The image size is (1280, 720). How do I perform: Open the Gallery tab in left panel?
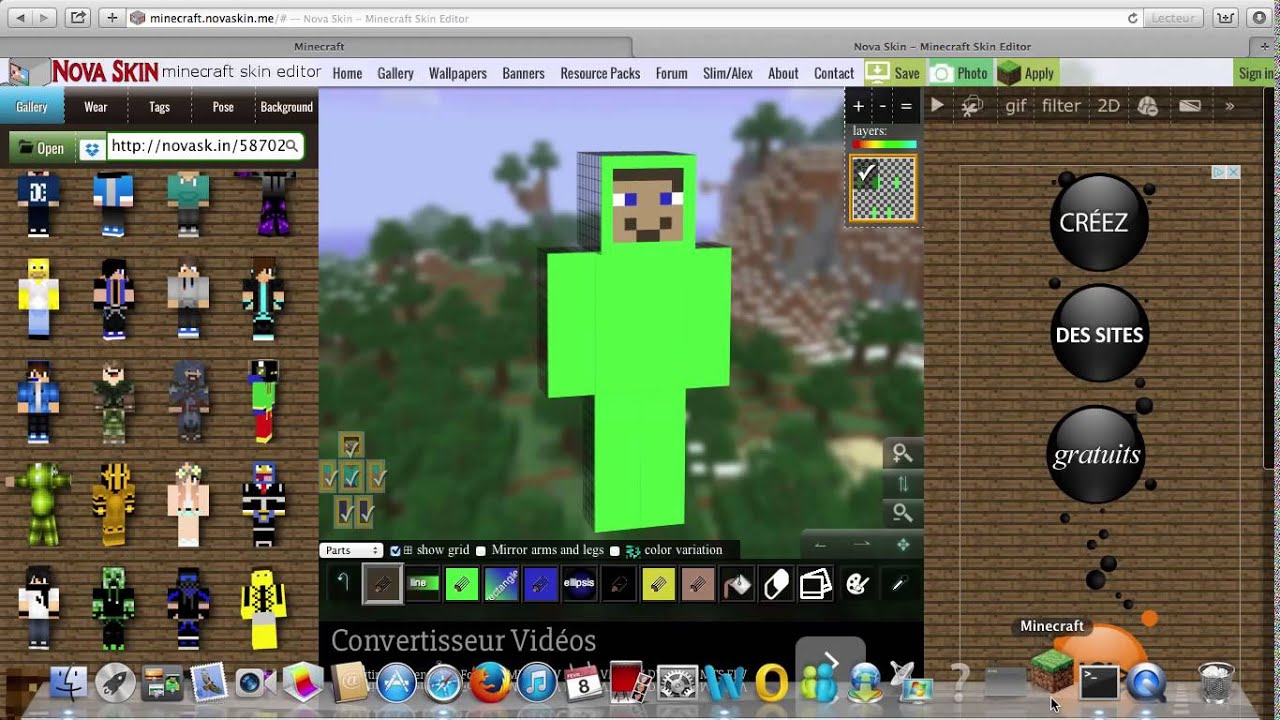tap(32, 107)
